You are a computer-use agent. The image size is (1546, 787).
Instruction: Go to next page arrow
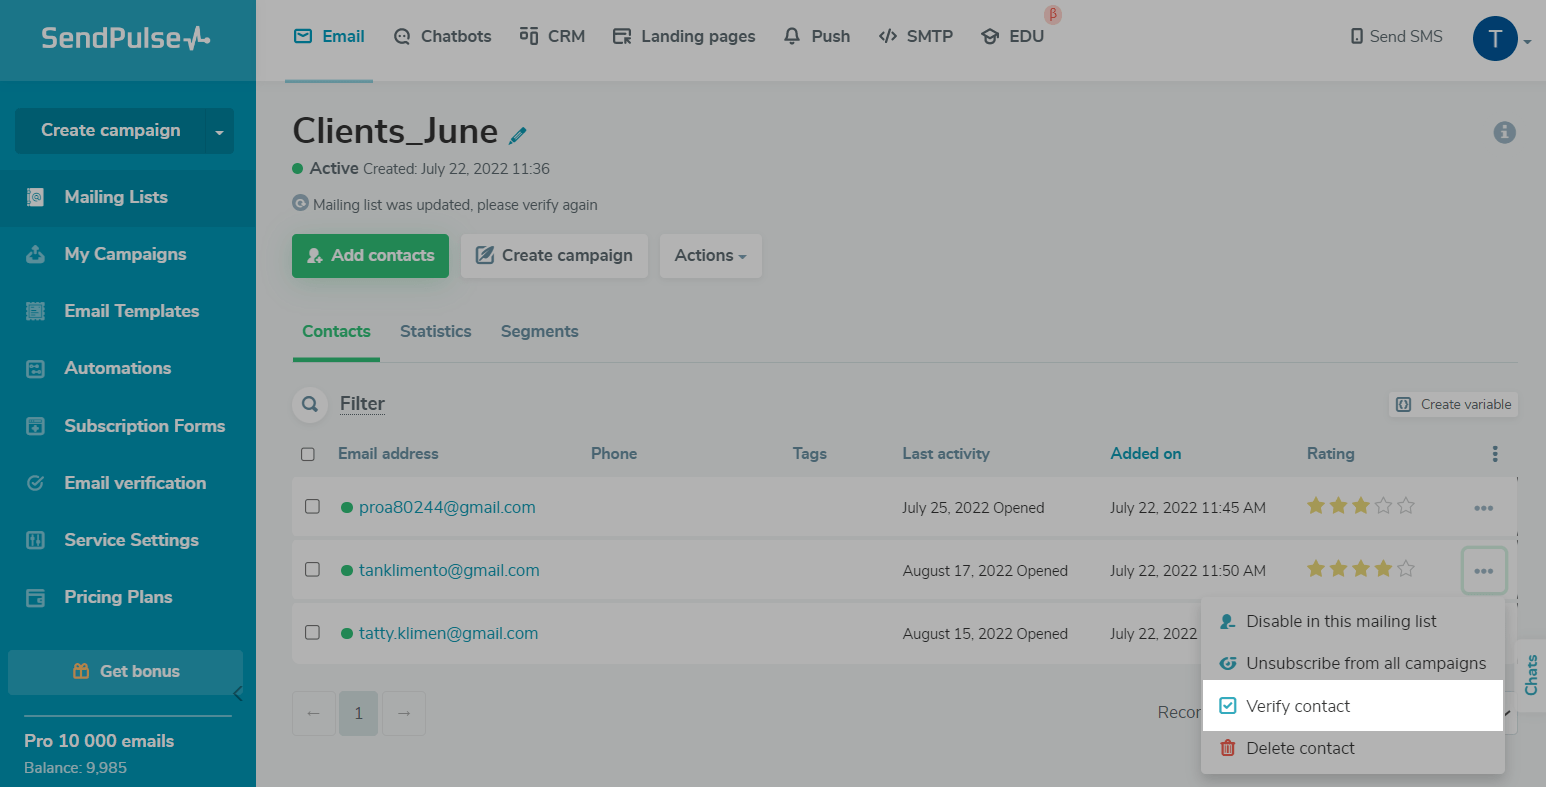click(x=404, y=714)
